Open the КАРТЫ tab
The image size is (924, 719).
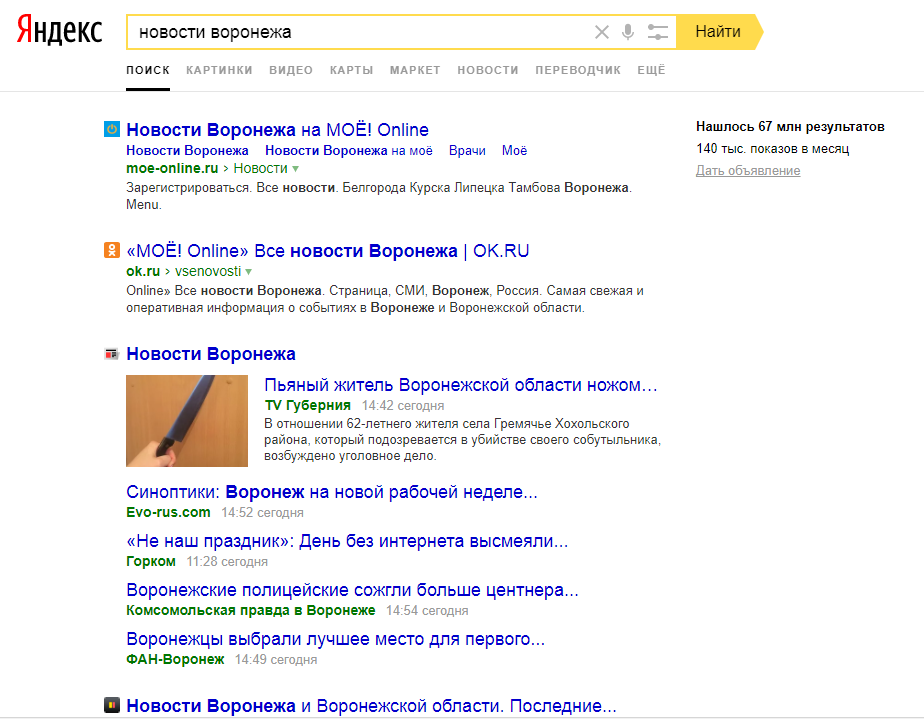[351, 70]
